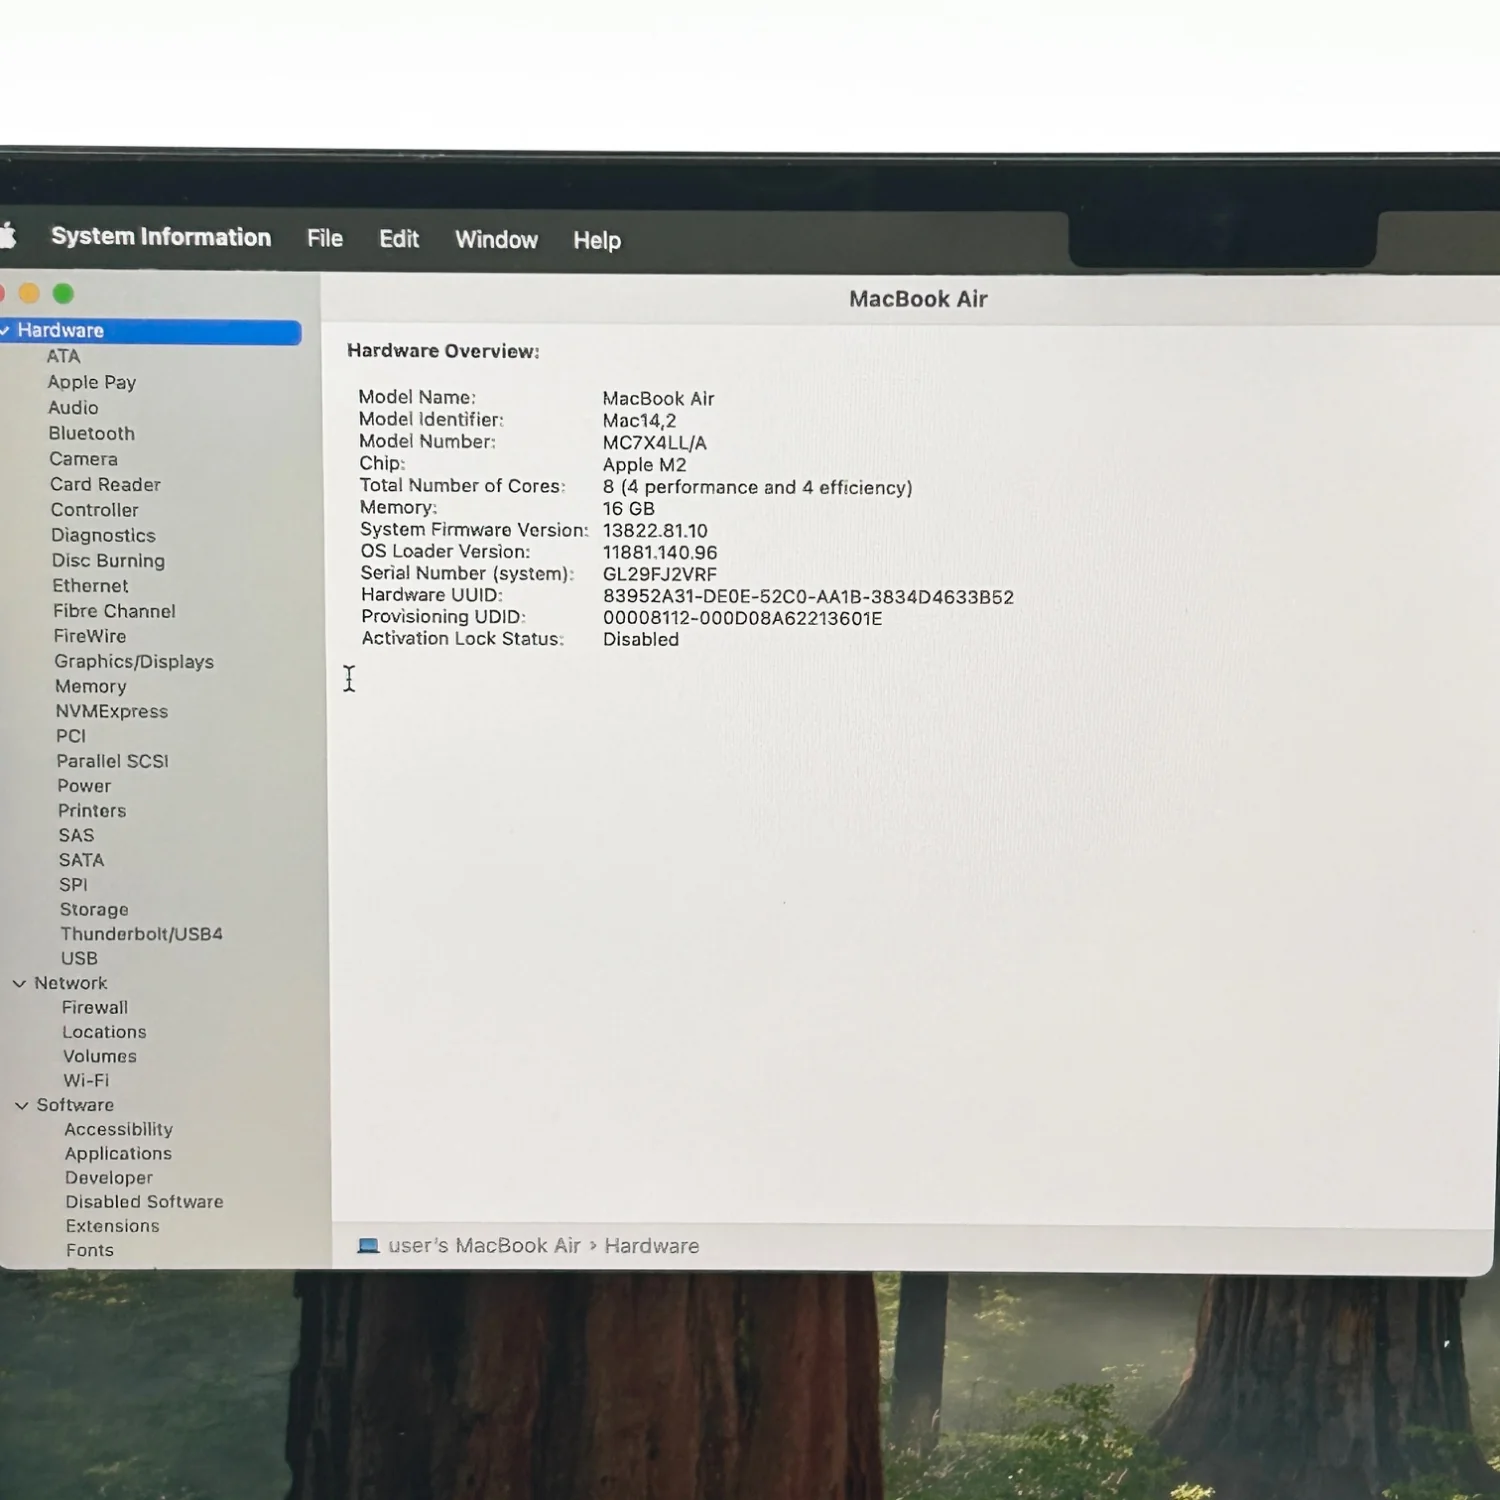Select Bluetooth in the sidebar
Viewport: 1500px width, 1500px height.
92,434
